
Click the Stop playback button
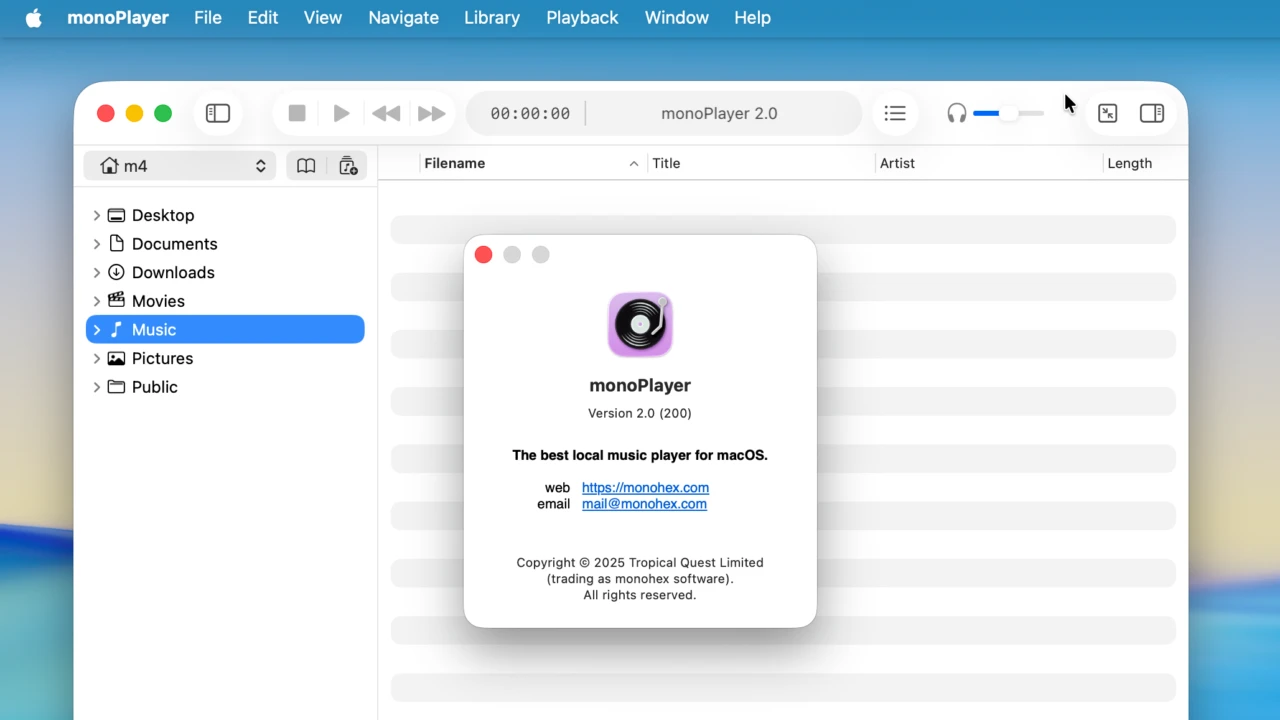[x=297, y=113]
